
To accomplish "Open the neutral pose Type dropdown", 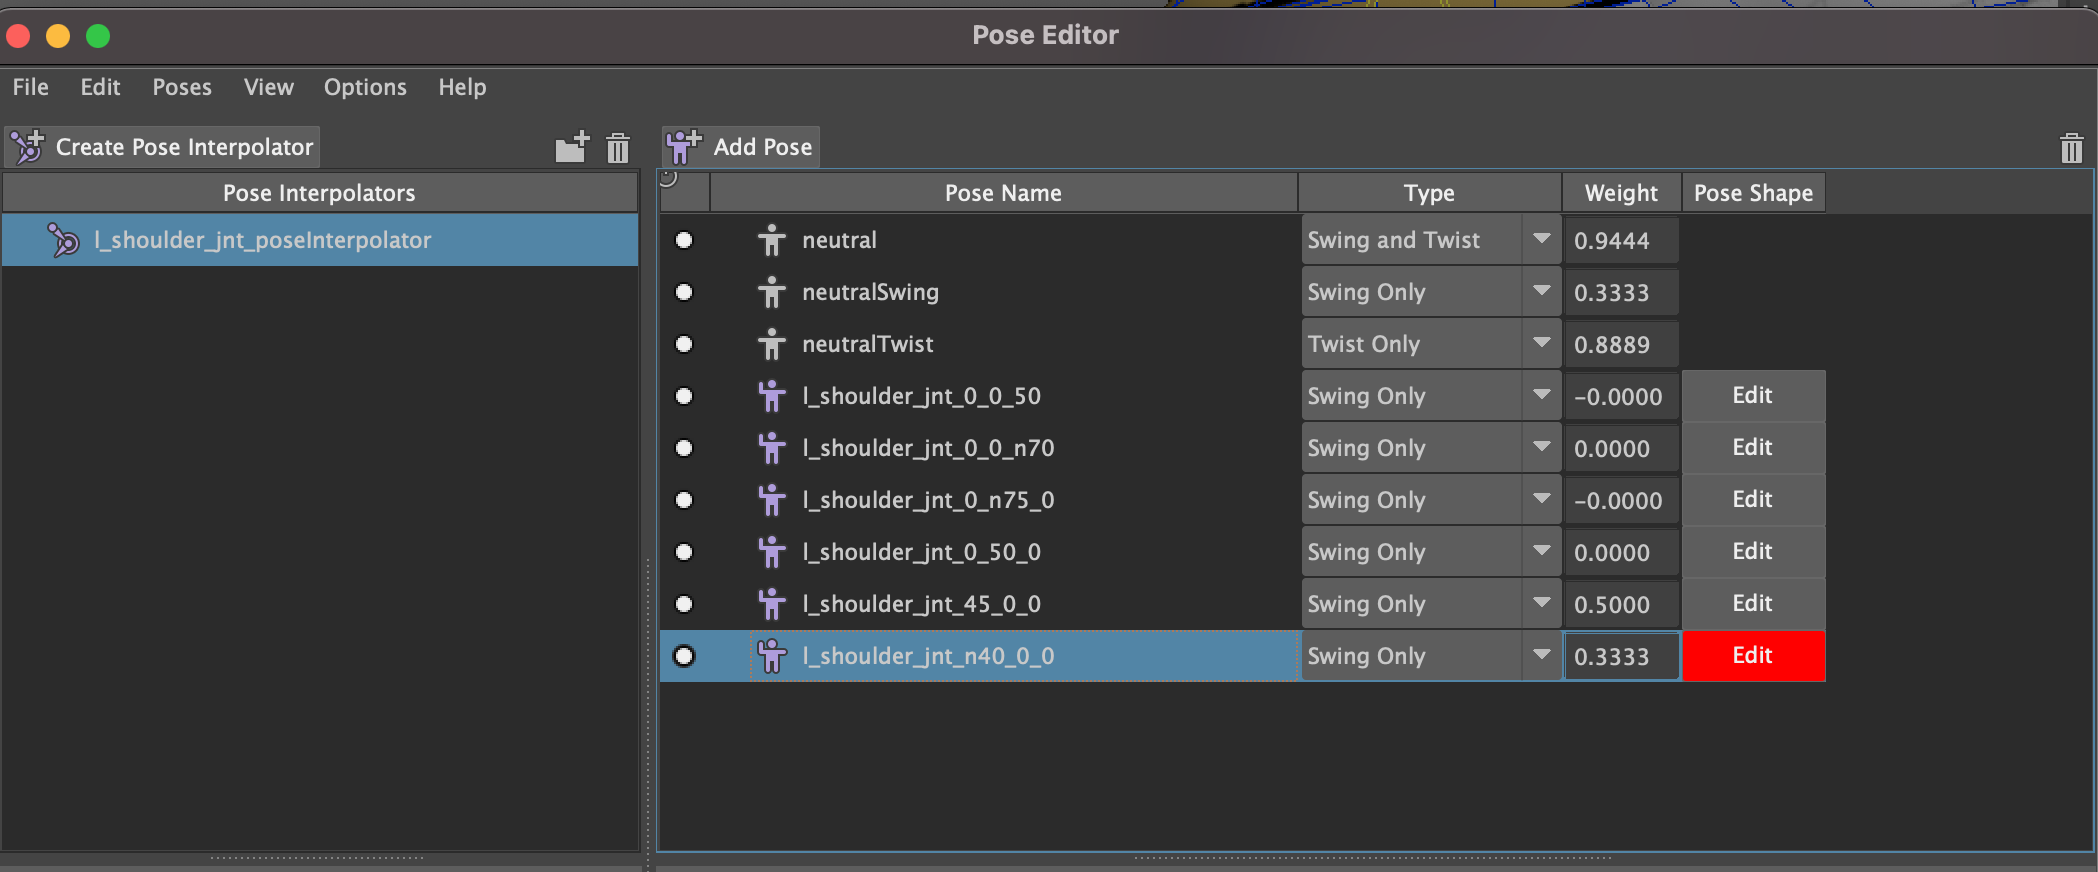I will click(1431, 240).
